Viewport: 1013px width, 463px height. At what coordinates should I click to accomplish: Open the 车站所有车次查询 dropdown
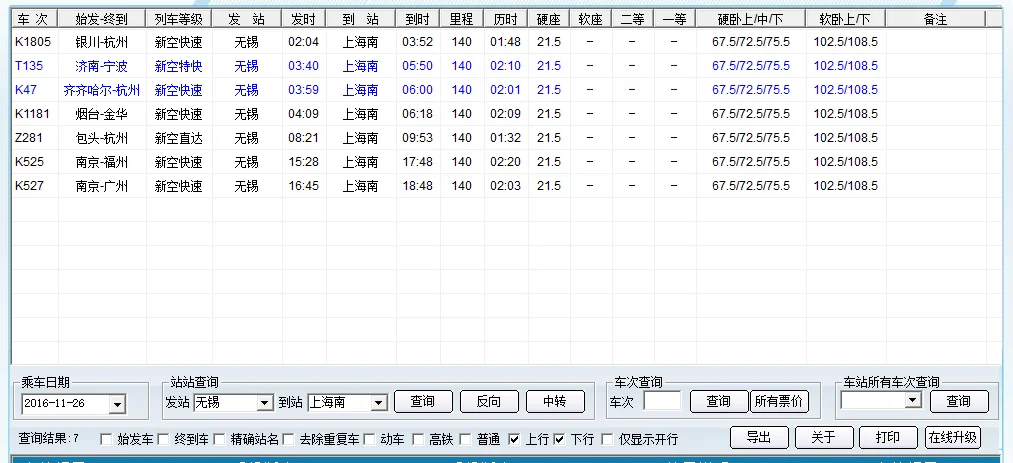tap(912, 400)
